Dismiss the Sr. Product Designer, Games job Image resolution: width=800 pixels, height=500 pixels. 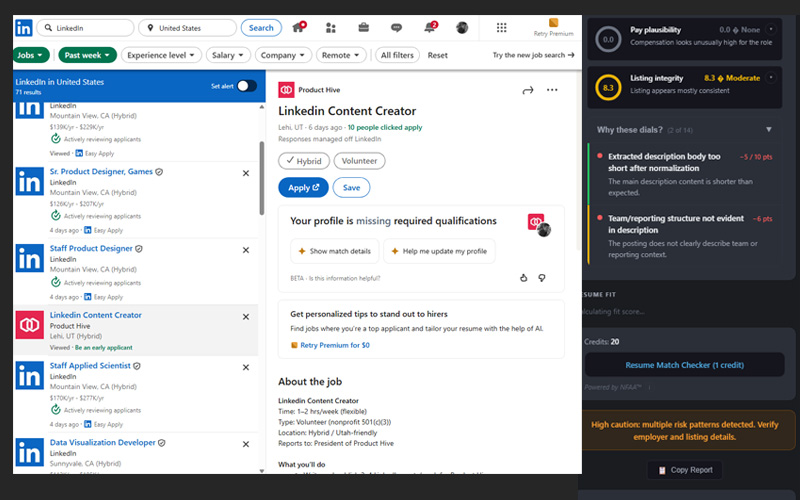[x=246, y=173]
